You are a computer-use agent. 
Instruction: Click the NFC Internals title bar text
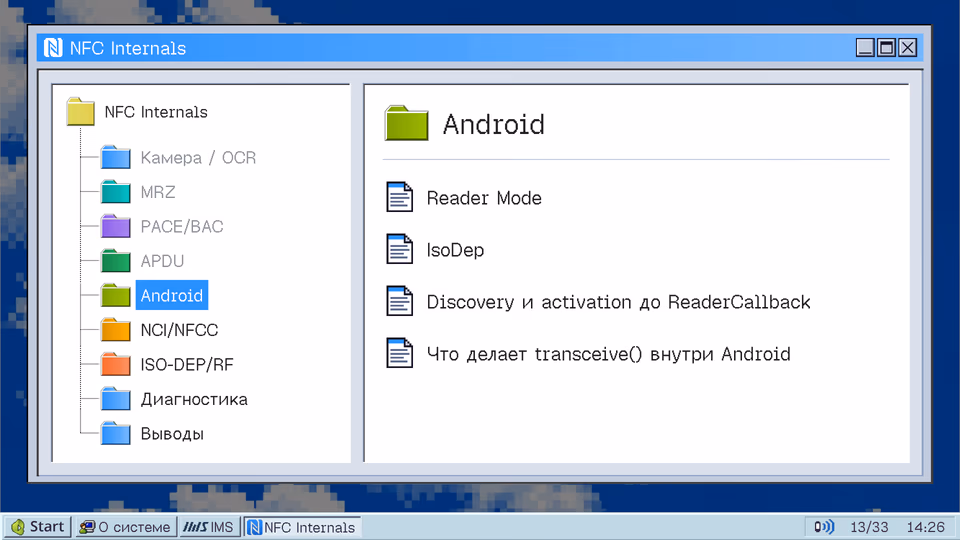[x=128, y=48]
